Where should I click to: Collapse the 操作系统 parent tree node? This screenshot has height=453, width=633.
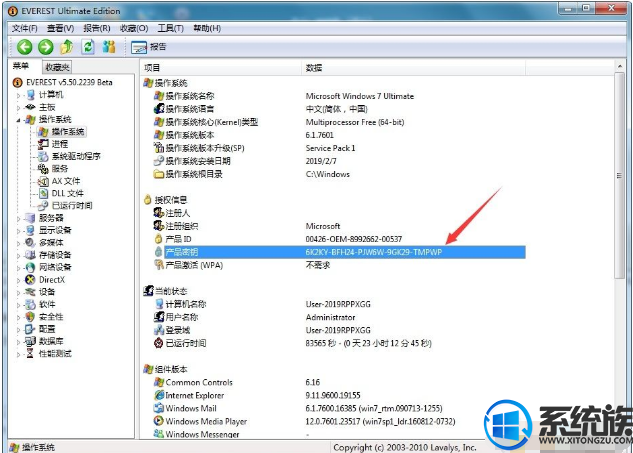(18, 120)
